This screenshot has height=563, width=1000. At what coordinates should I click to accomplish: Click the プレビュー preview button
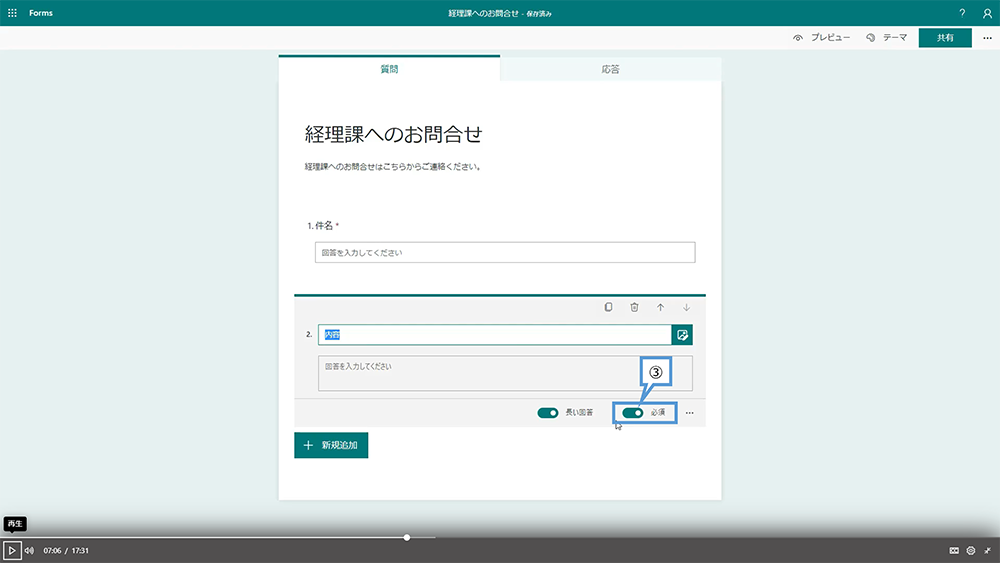[821, 38]
